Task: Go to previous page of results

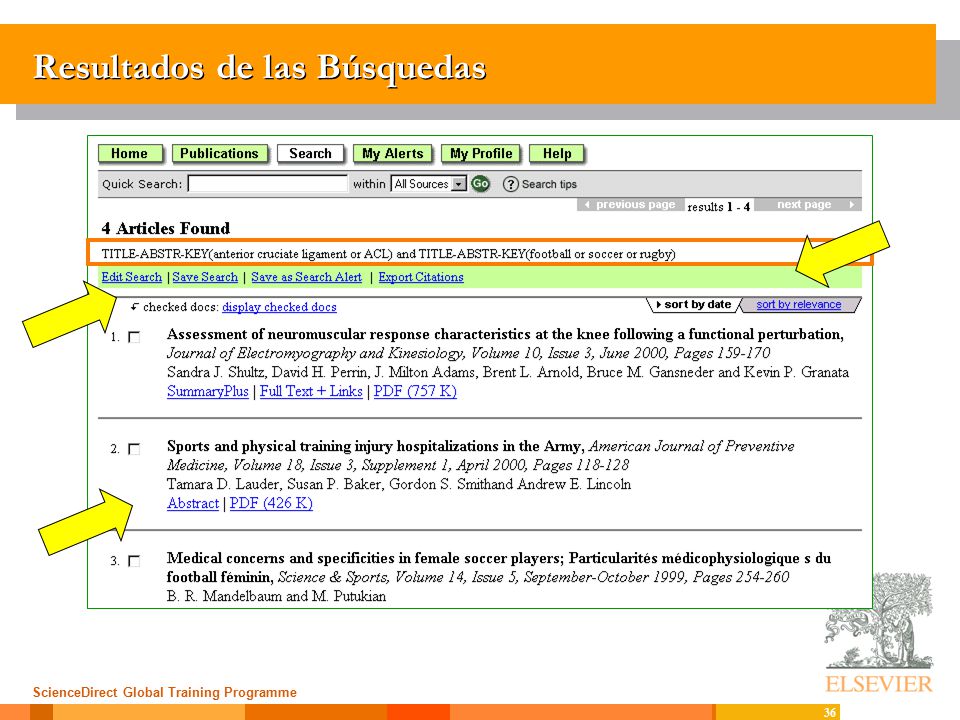Action: coord(630,204)
